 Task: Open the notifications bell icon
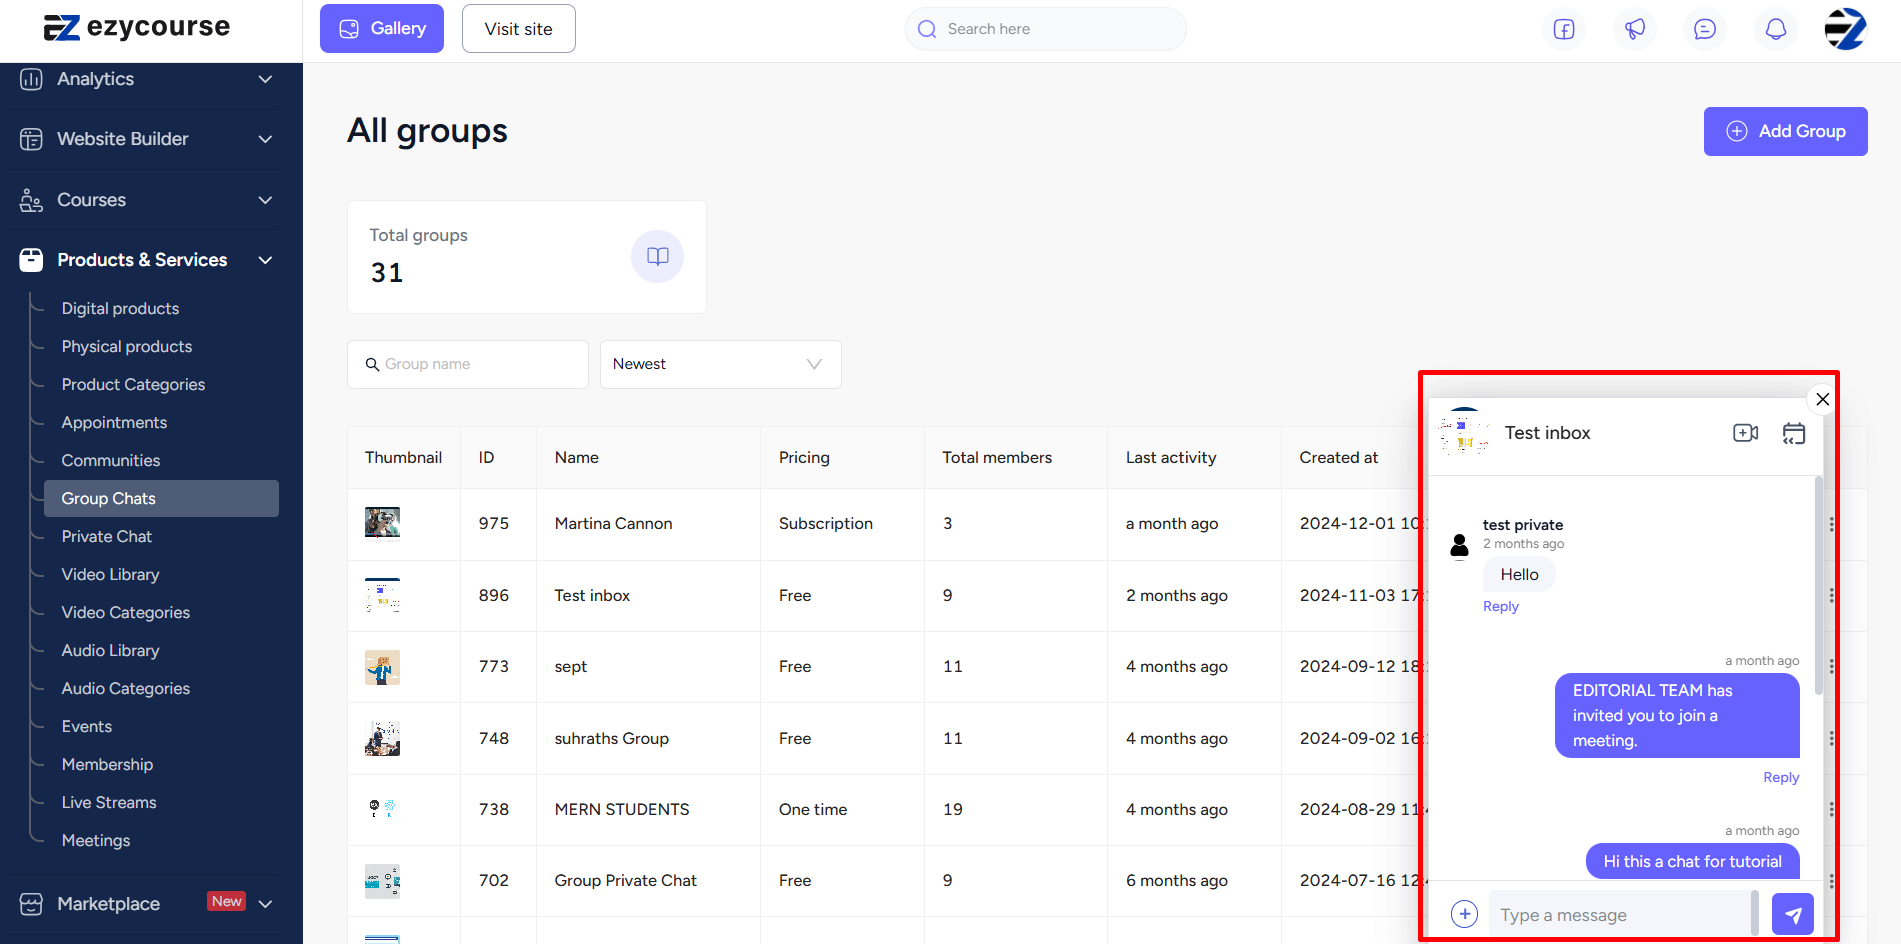[x=1776, y=29]
